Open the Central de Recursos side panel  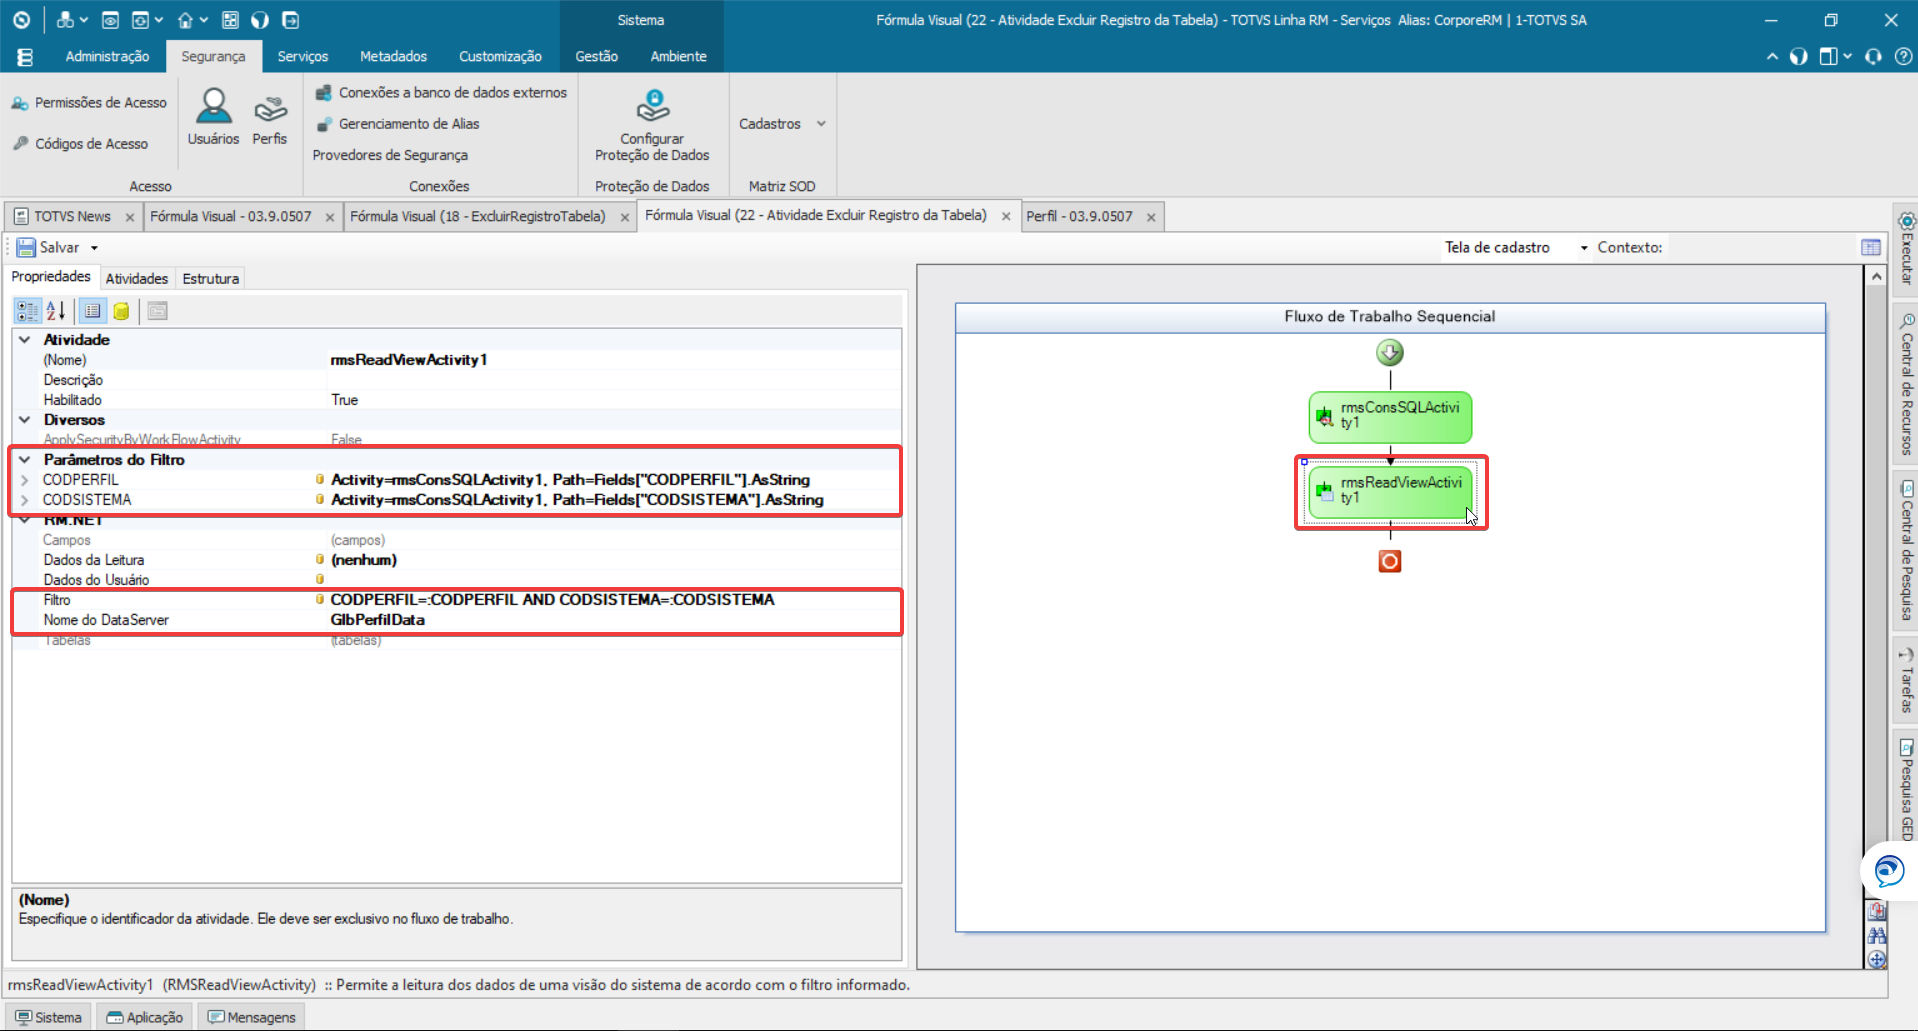coord(1906,384)
